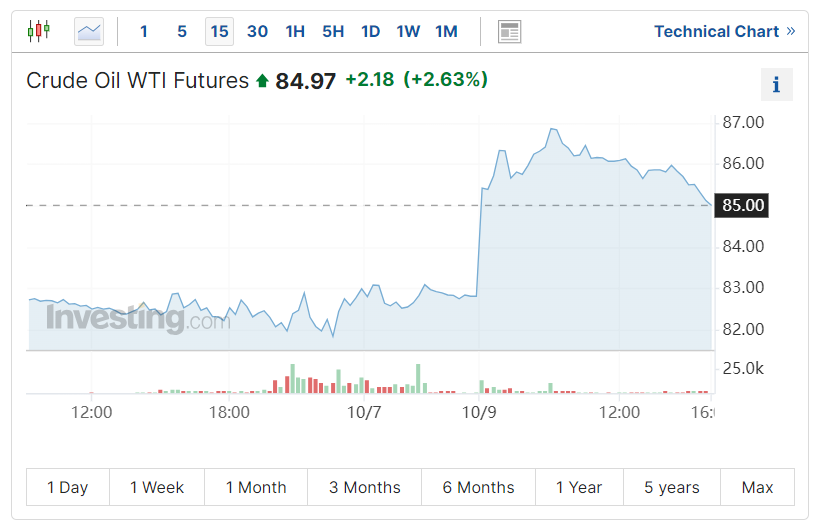Image resolution: width=820 pixels, height=529 pixels.
Task: Click the Max range button
Action: (757, 487)
